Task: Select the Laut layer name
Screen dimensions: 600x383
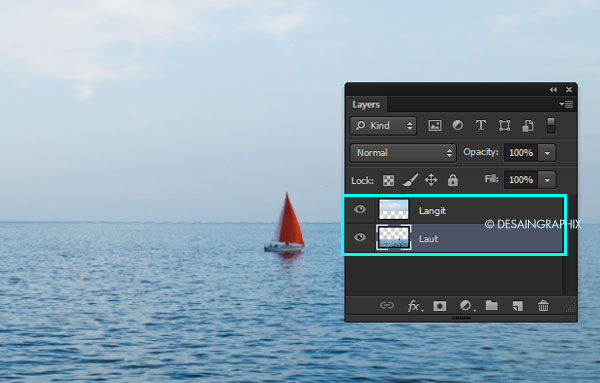Action: tap(429, 239)
